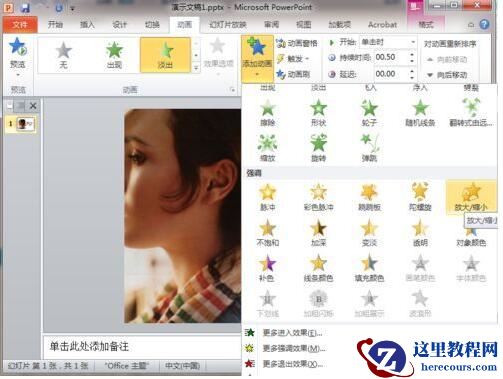Open 更多强调效果 (More Emphasis Effects)
Image resolution: width=503 pixels, height=379 pixels.
(x=284, y=348)
